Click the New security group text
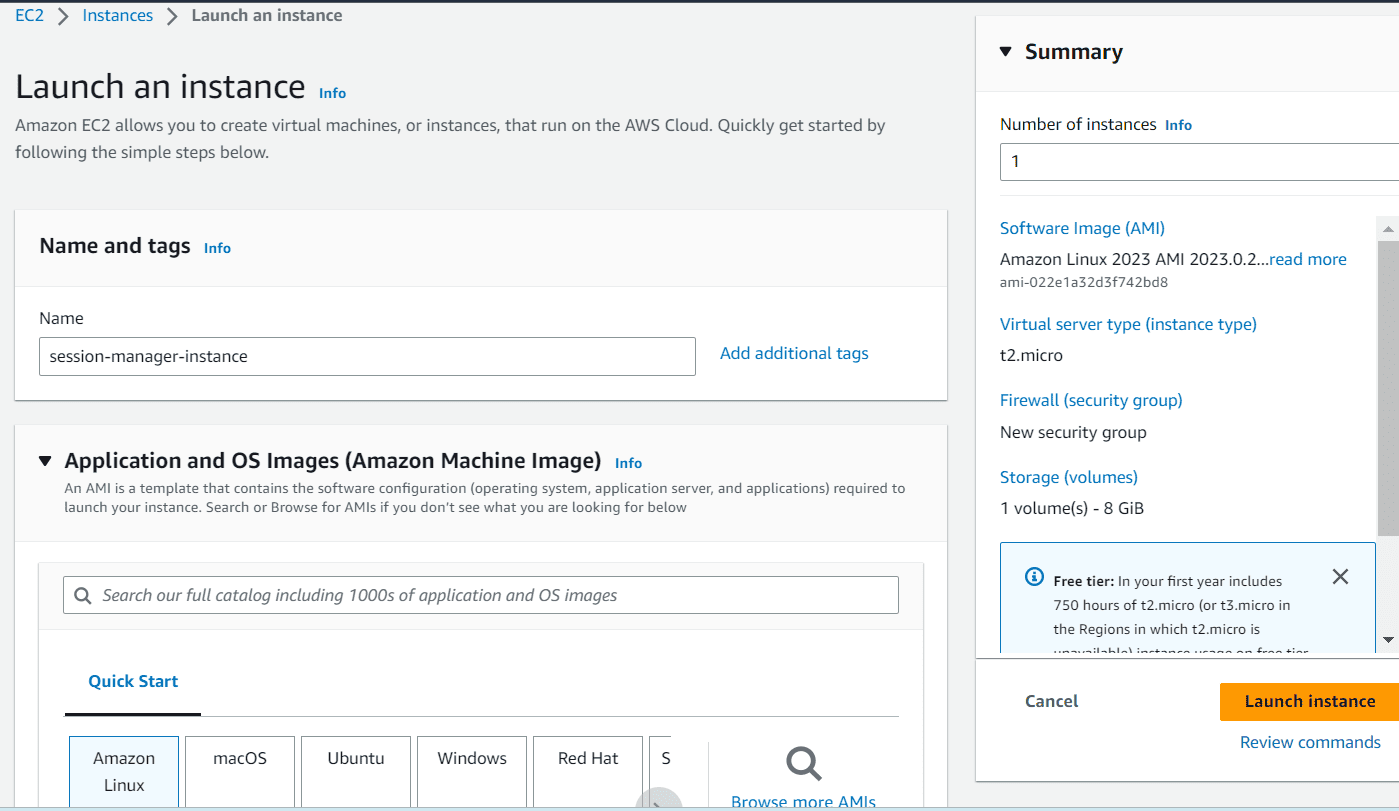The width and height of the screenshot is (1399, 811). point(1073,432)
